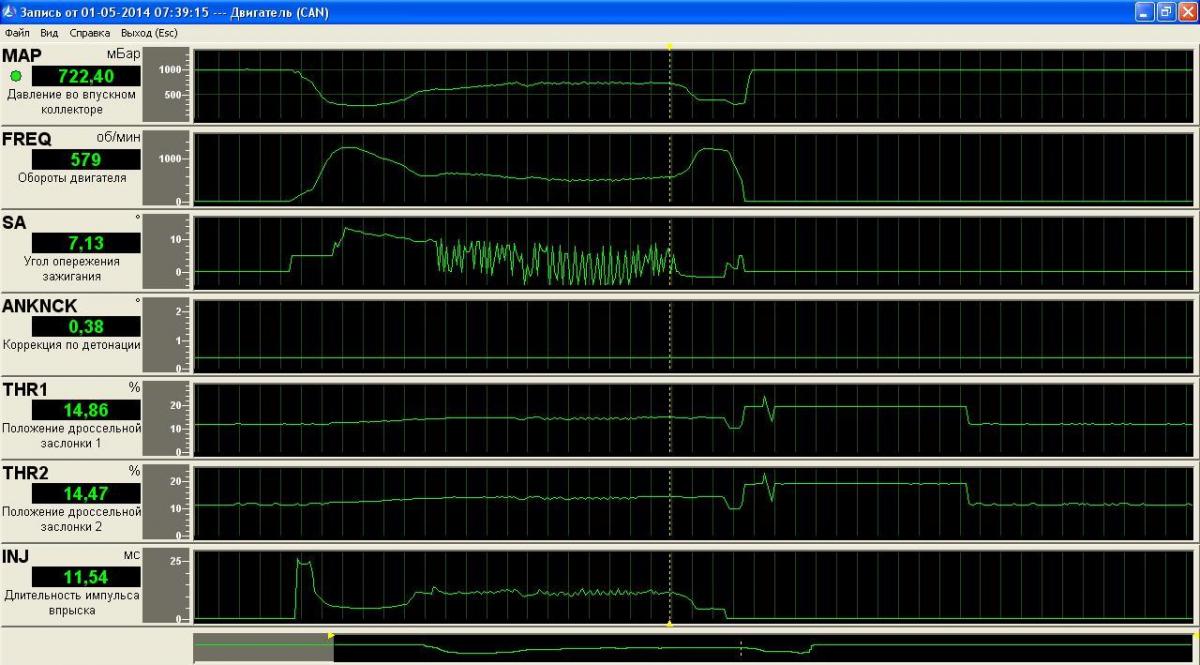Click the THR2 graph's vertical axis scale
The height and width of the screenshot is (665, 1200).
(x=166, y=500)
